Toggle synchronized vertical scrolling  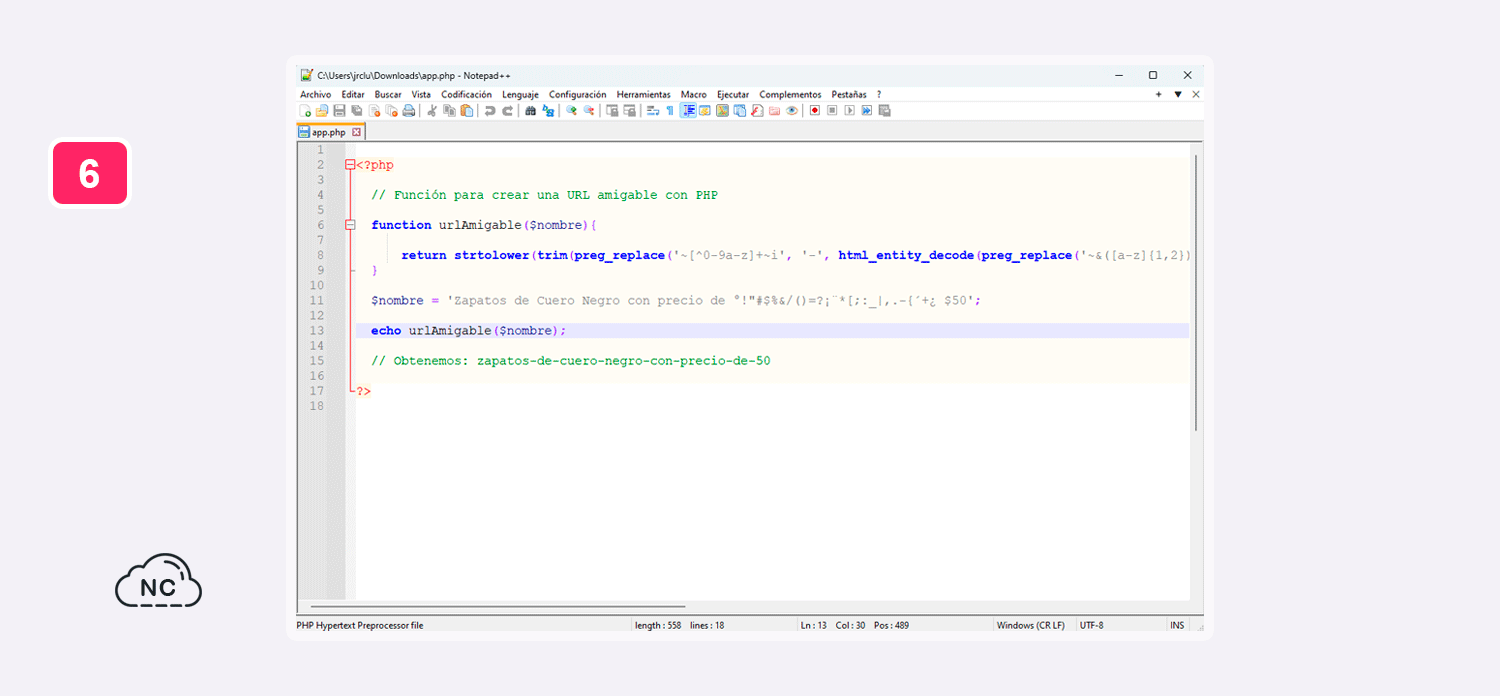coord(612,111)
